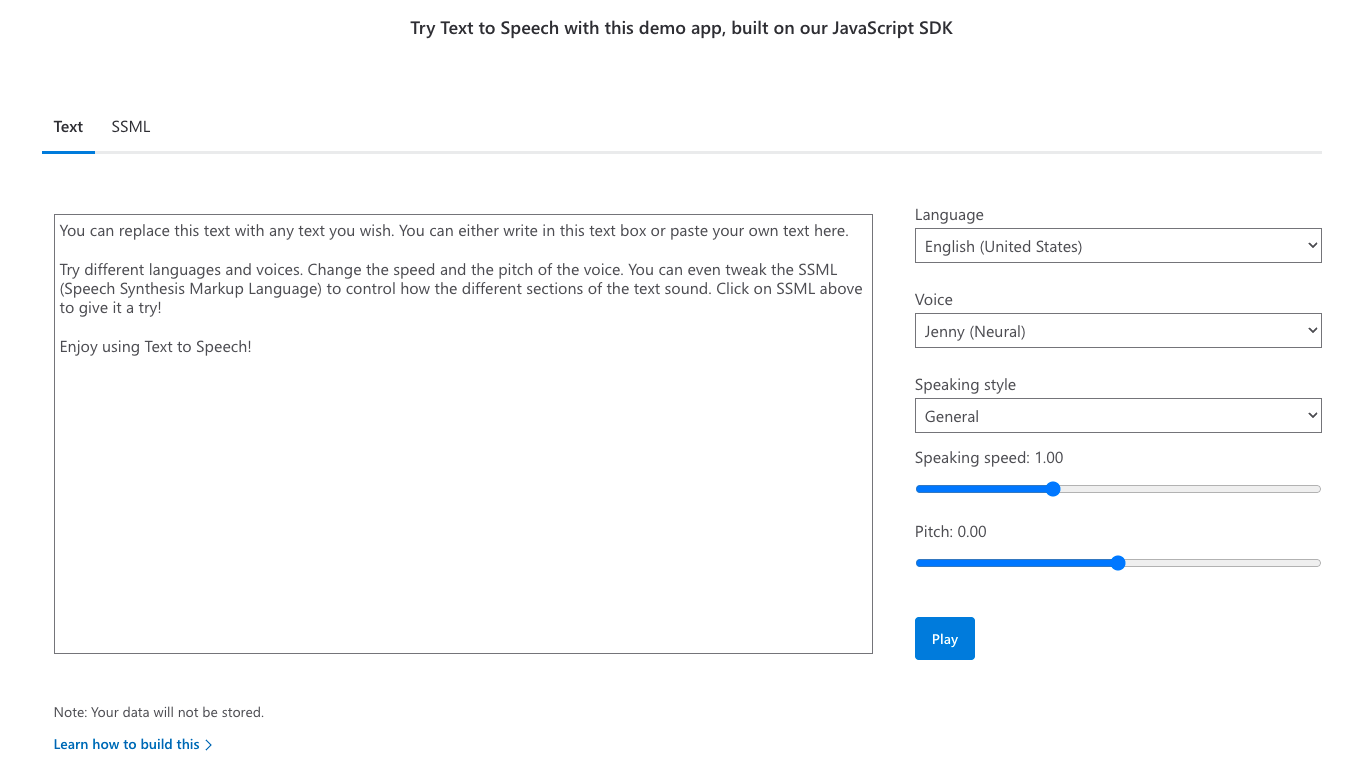The height and width of the screenshot is (772, 1367).
Task: Click the "Enjoy using Text to Speech!" line
Action: [x=156, y=347]
